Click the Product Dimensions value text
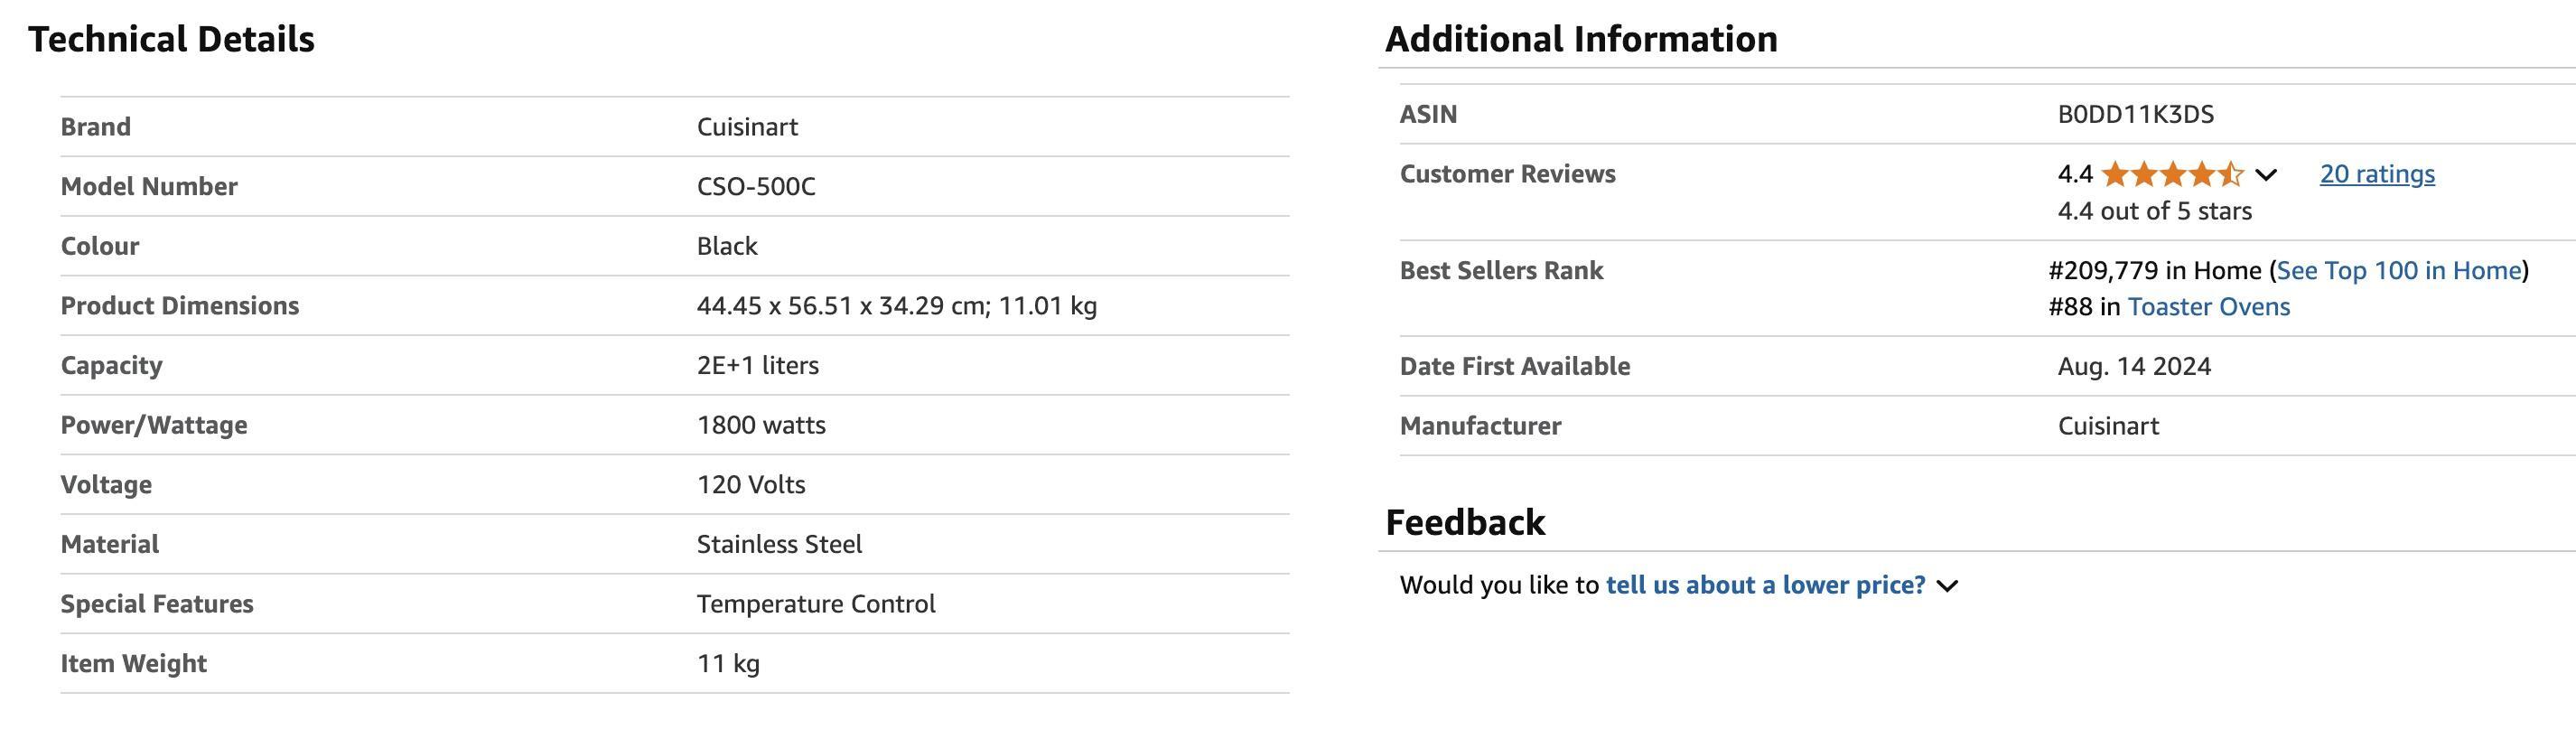The height and width of the screenshot is (730, 2576). coord(897,306)
